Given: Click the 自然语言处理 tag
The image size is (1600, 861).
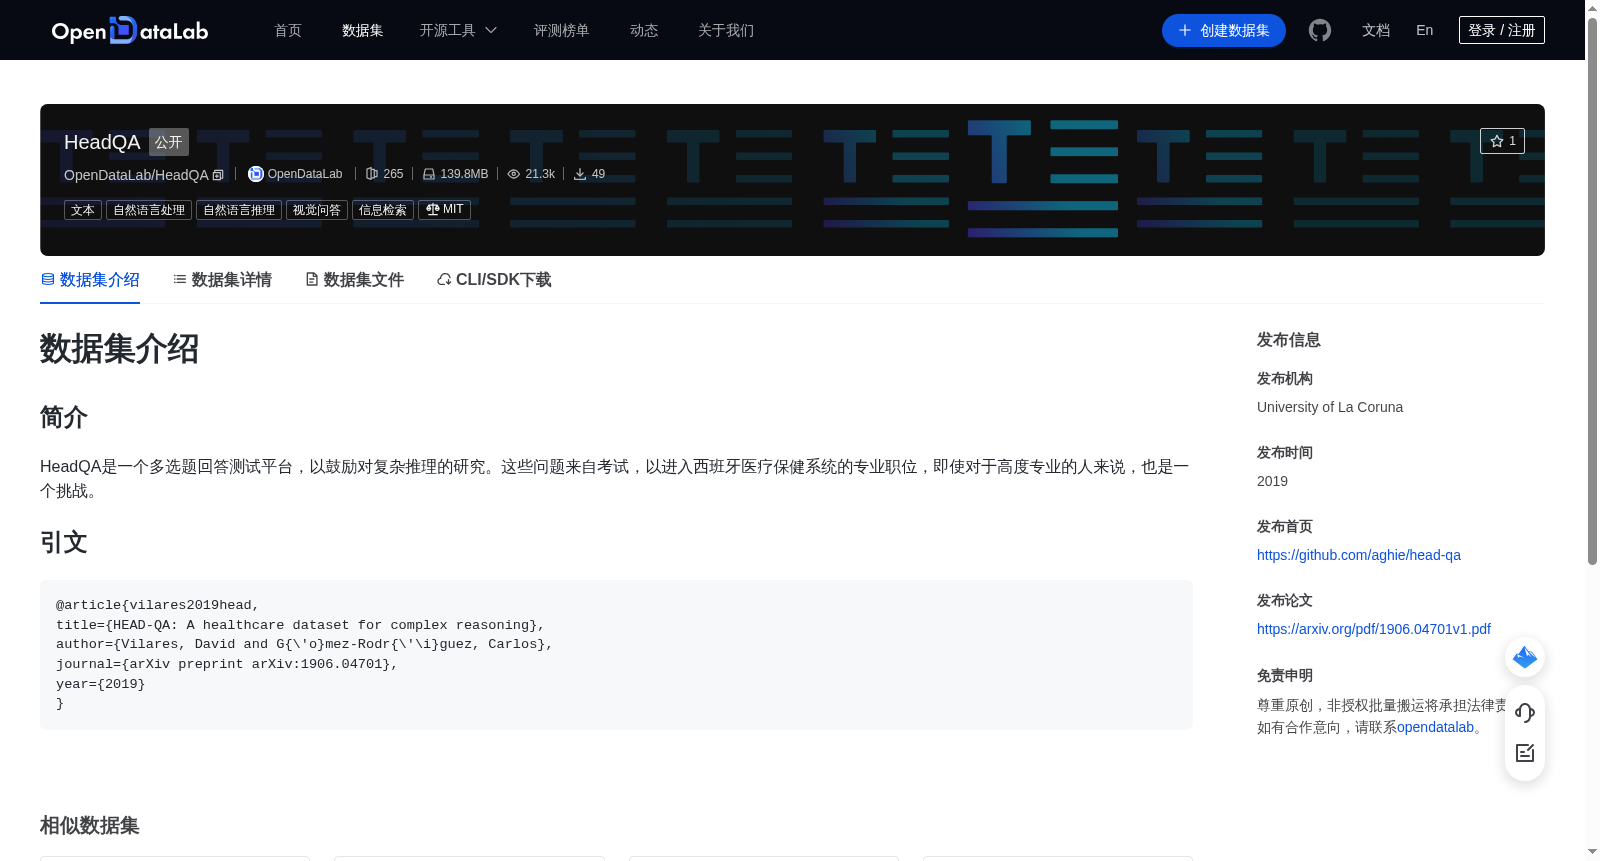Looking at the screenshot, I should pyautogui.click(x=149, y=210).
